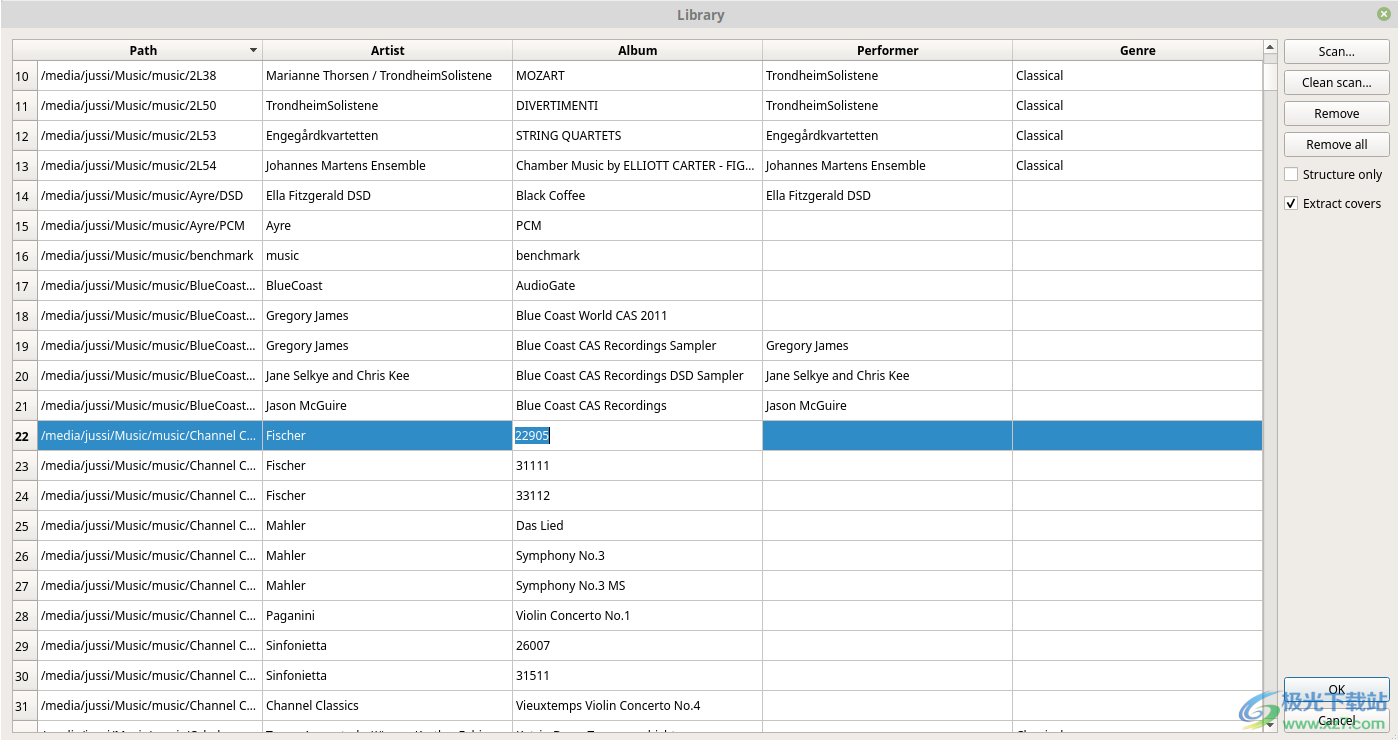Sort the table by Album column header
The image size is (1398, 740).
click(x=638, y=51)
